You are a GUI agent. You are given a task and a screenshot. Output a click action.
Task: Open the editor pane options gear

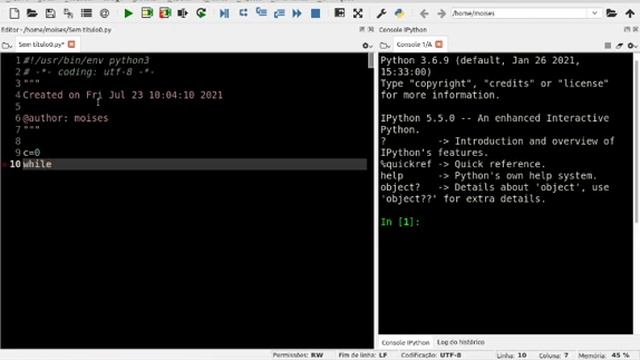pyautogui.click(x=367, y=46)
